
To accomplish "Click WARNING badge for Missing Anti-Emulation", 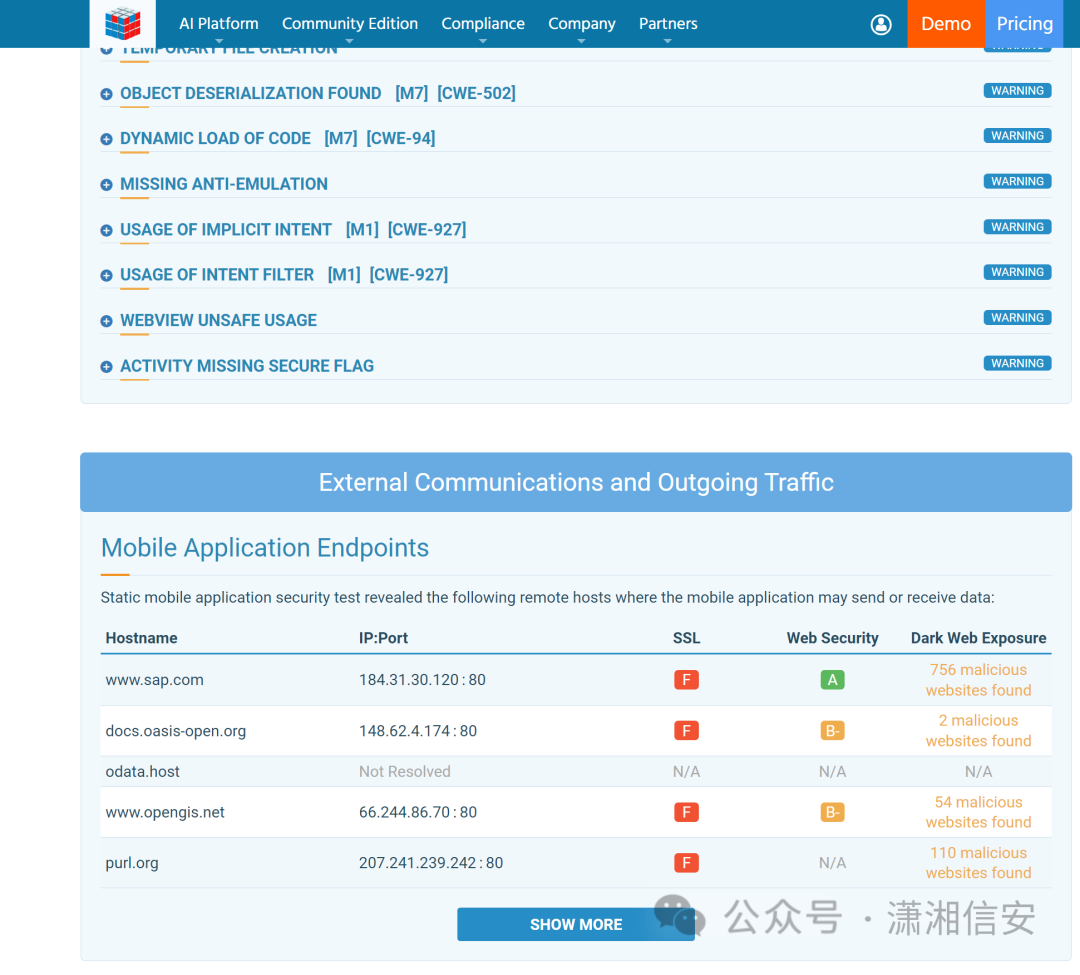I will point(1017,181).
